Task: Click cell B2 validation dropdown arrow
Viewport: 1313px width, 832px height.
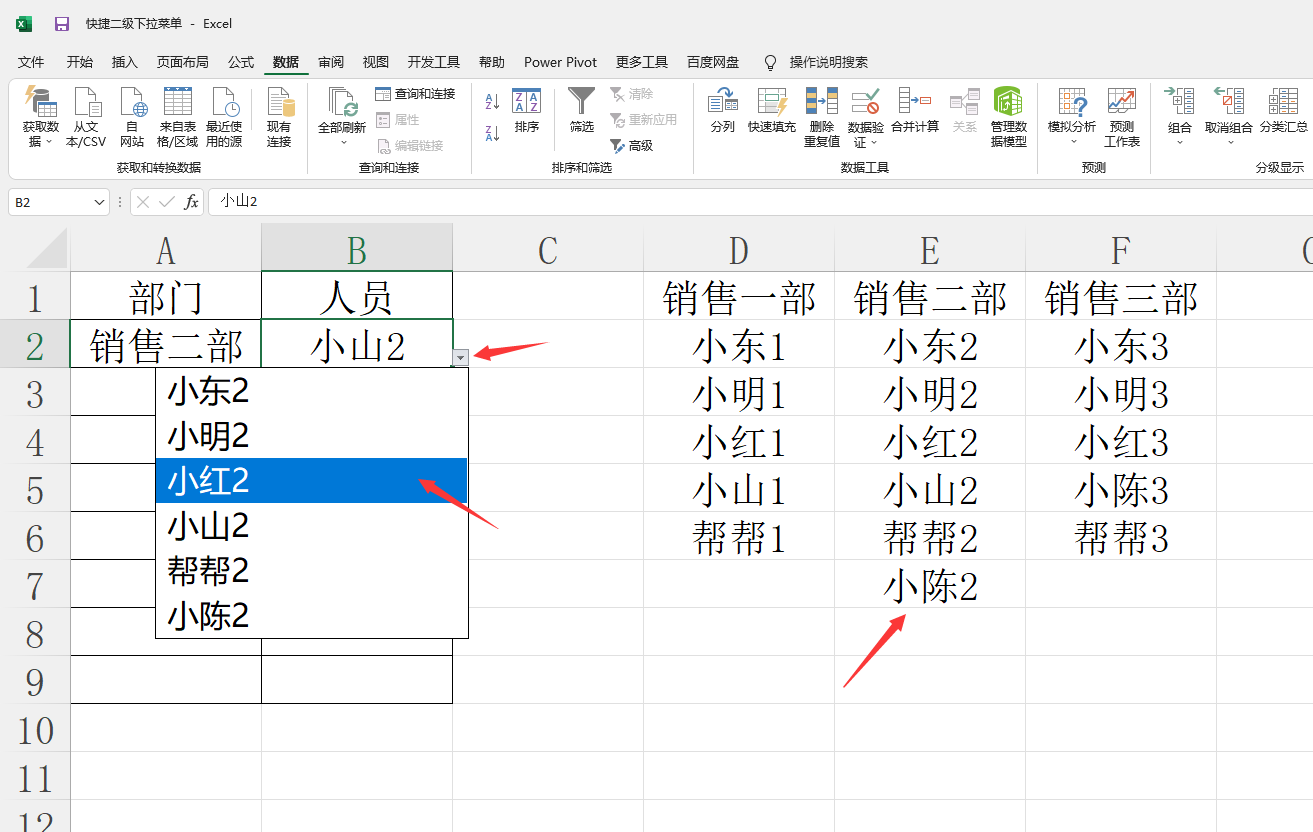Action: click(x=460, y=356)
